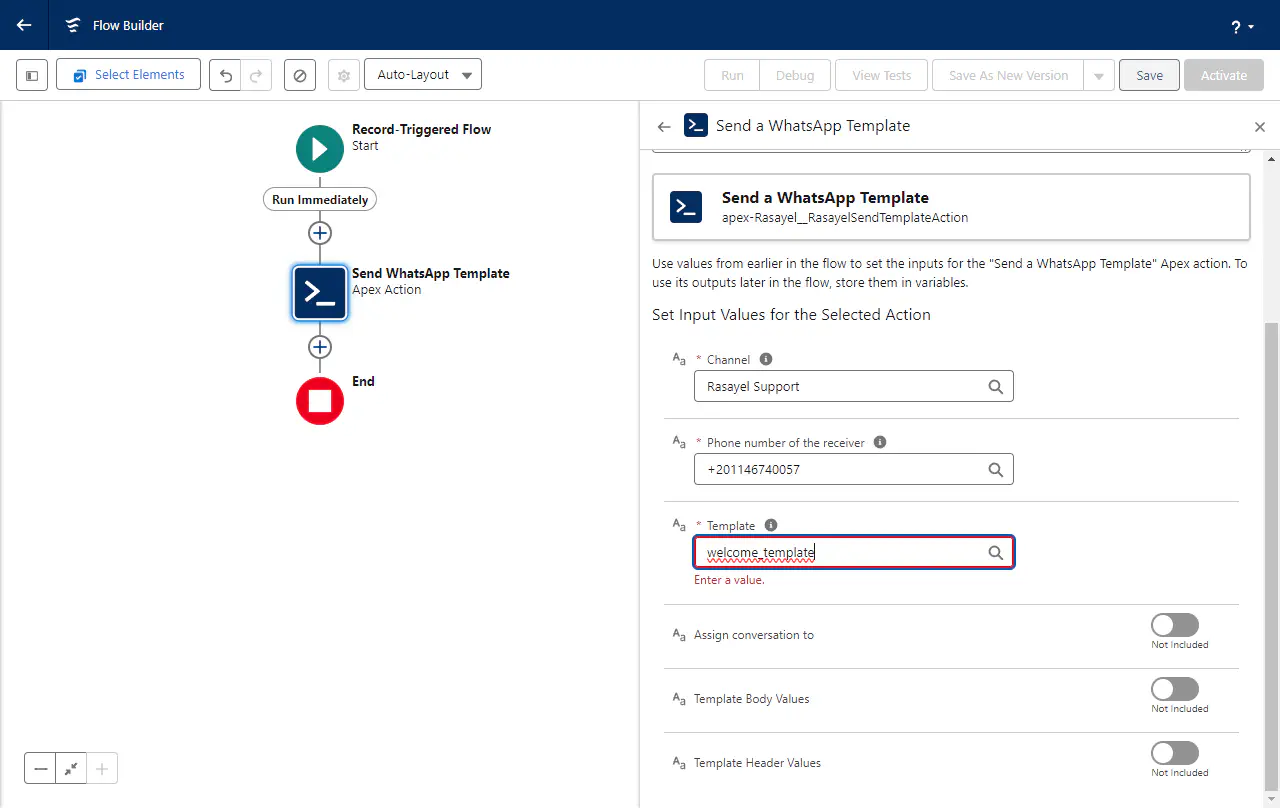Redo the last change
This screenshot has height=808, width=1280.
tap(256, 75)
